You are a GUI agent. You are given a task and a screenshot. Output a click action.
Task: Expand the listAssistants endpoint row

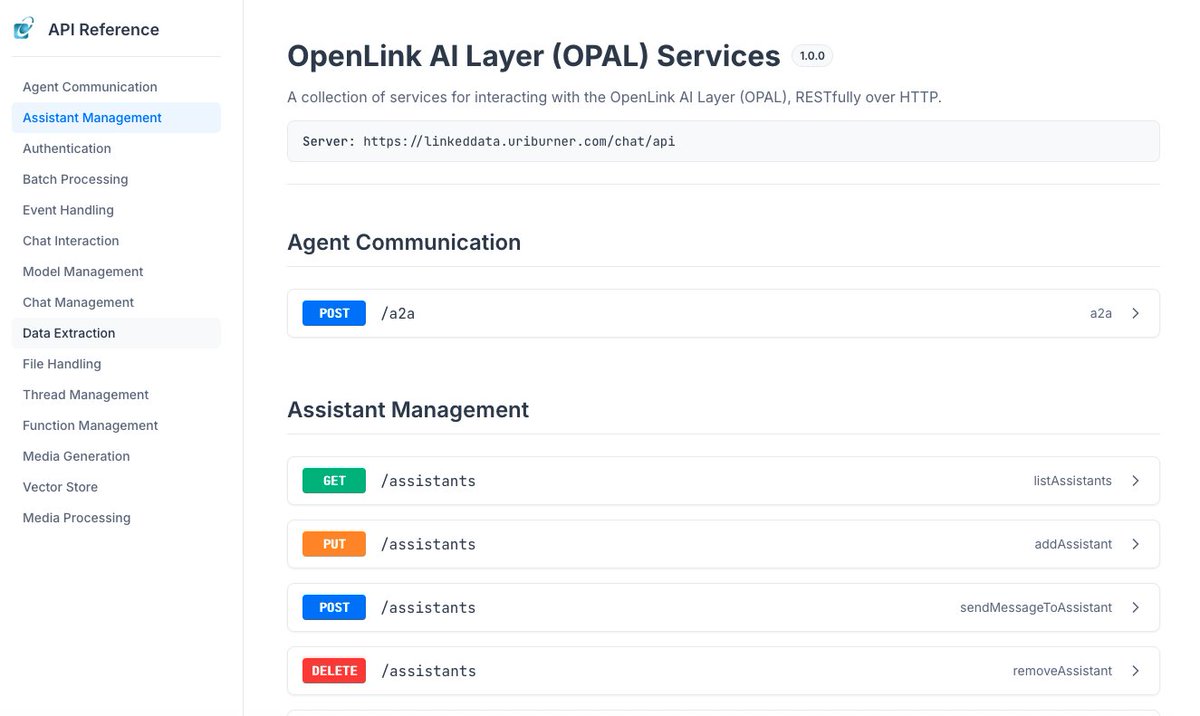[1135, 480]
